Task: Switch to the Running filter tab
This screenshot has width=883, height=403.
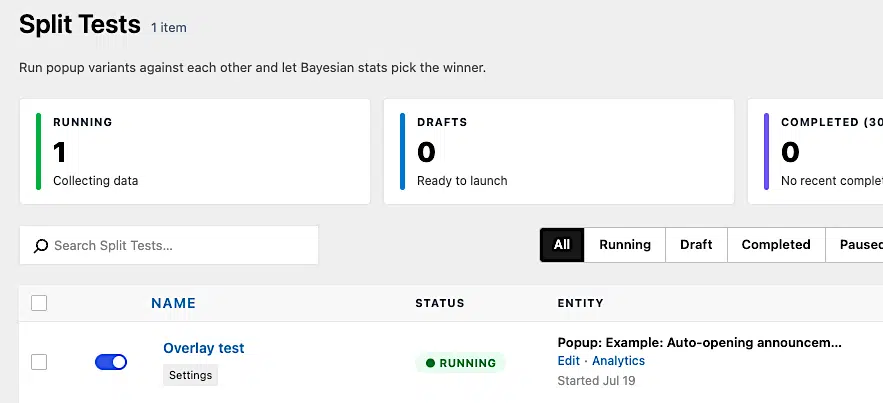Action: click(625, 245)
